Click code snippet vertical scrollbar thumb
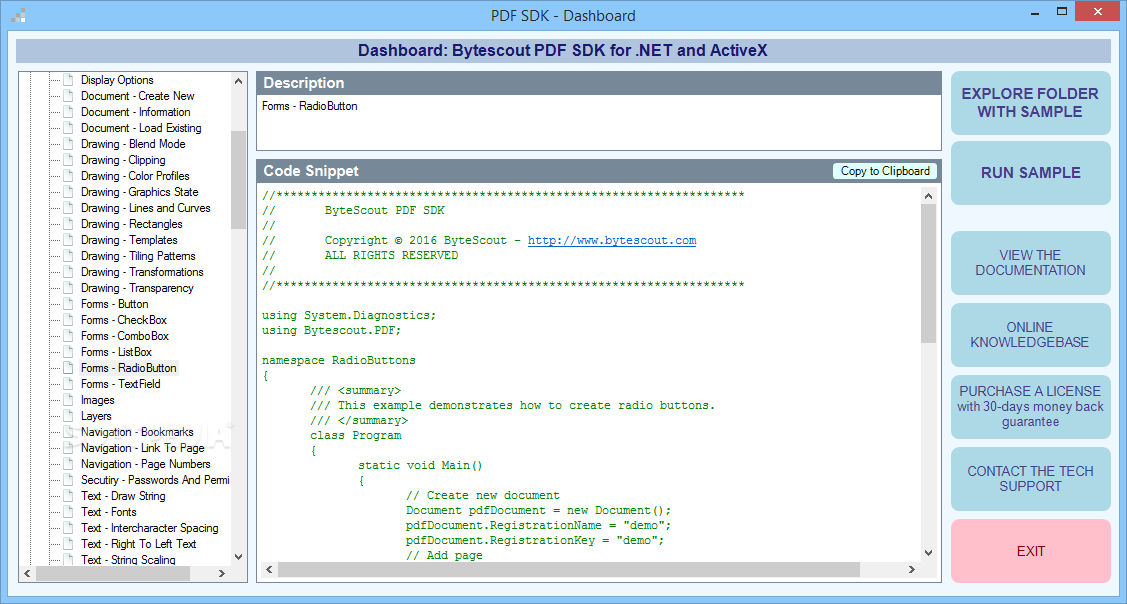 pos(928,273)
